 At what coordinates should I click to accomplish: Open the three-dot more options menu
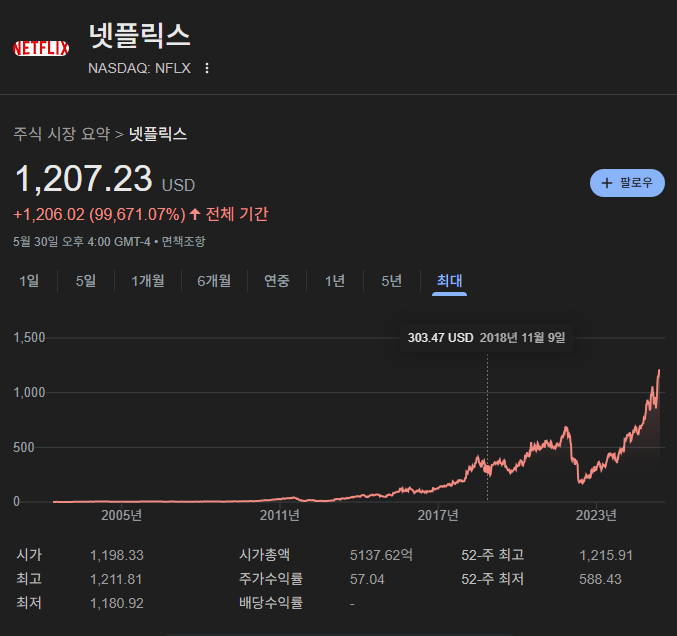pos(207,68)
